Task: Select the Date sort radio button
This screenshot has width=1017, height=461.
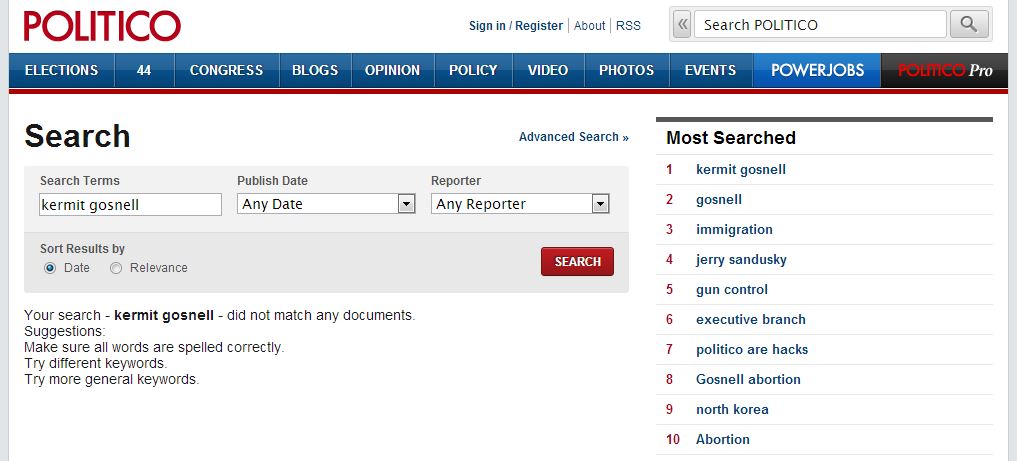Action: [x=50, y=268]
